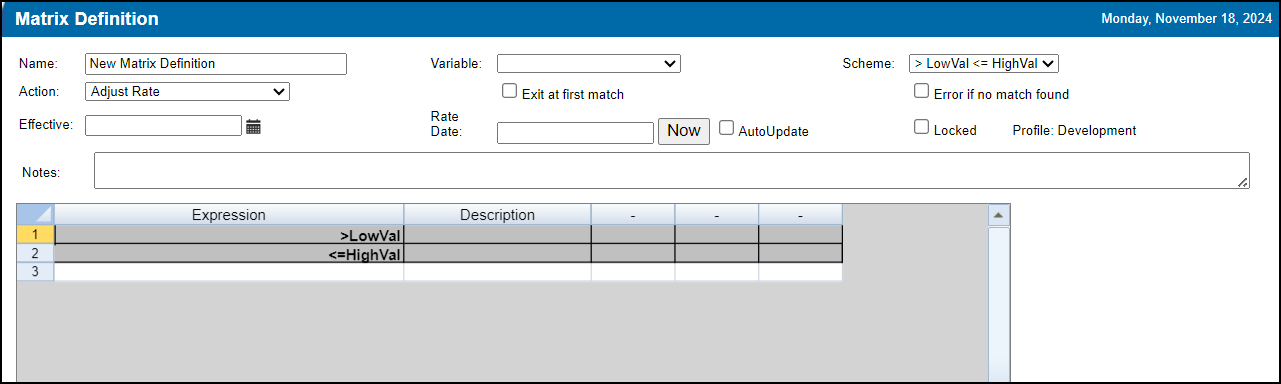Select row 3 header

pyautogui.click(x=36, y=272)
